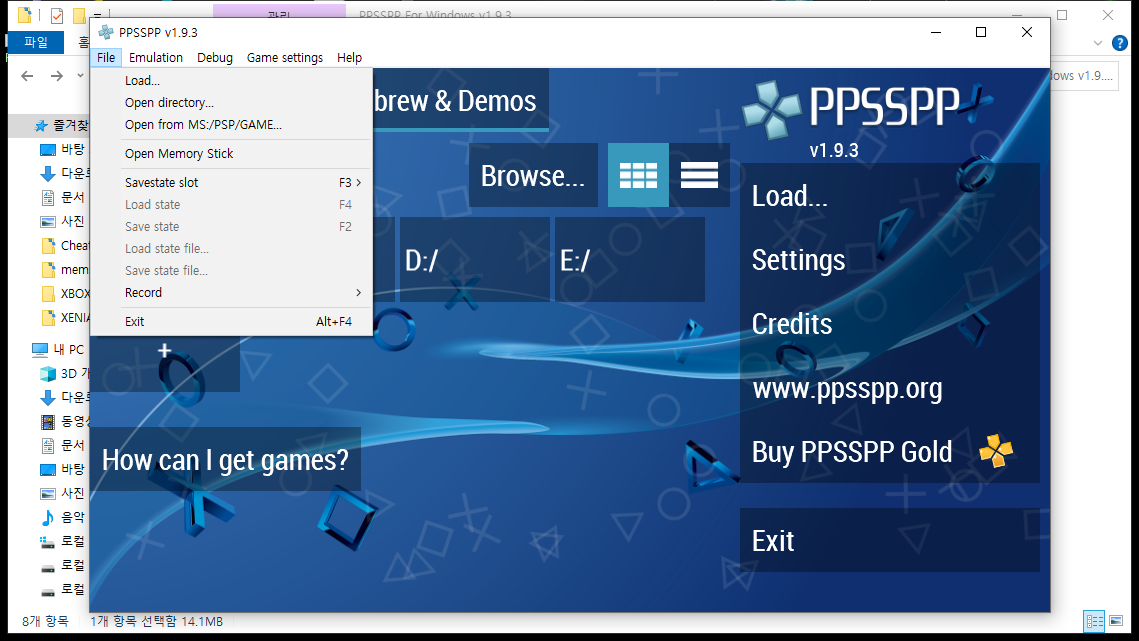
Task: Click How can I get games?
Action: click(225, 459)
